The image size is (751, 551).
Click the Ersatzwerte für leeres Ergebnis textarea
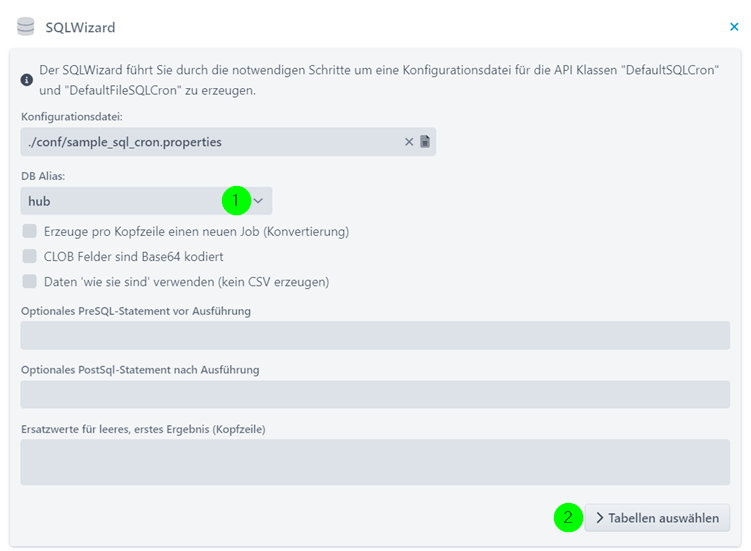pos(375,462)
